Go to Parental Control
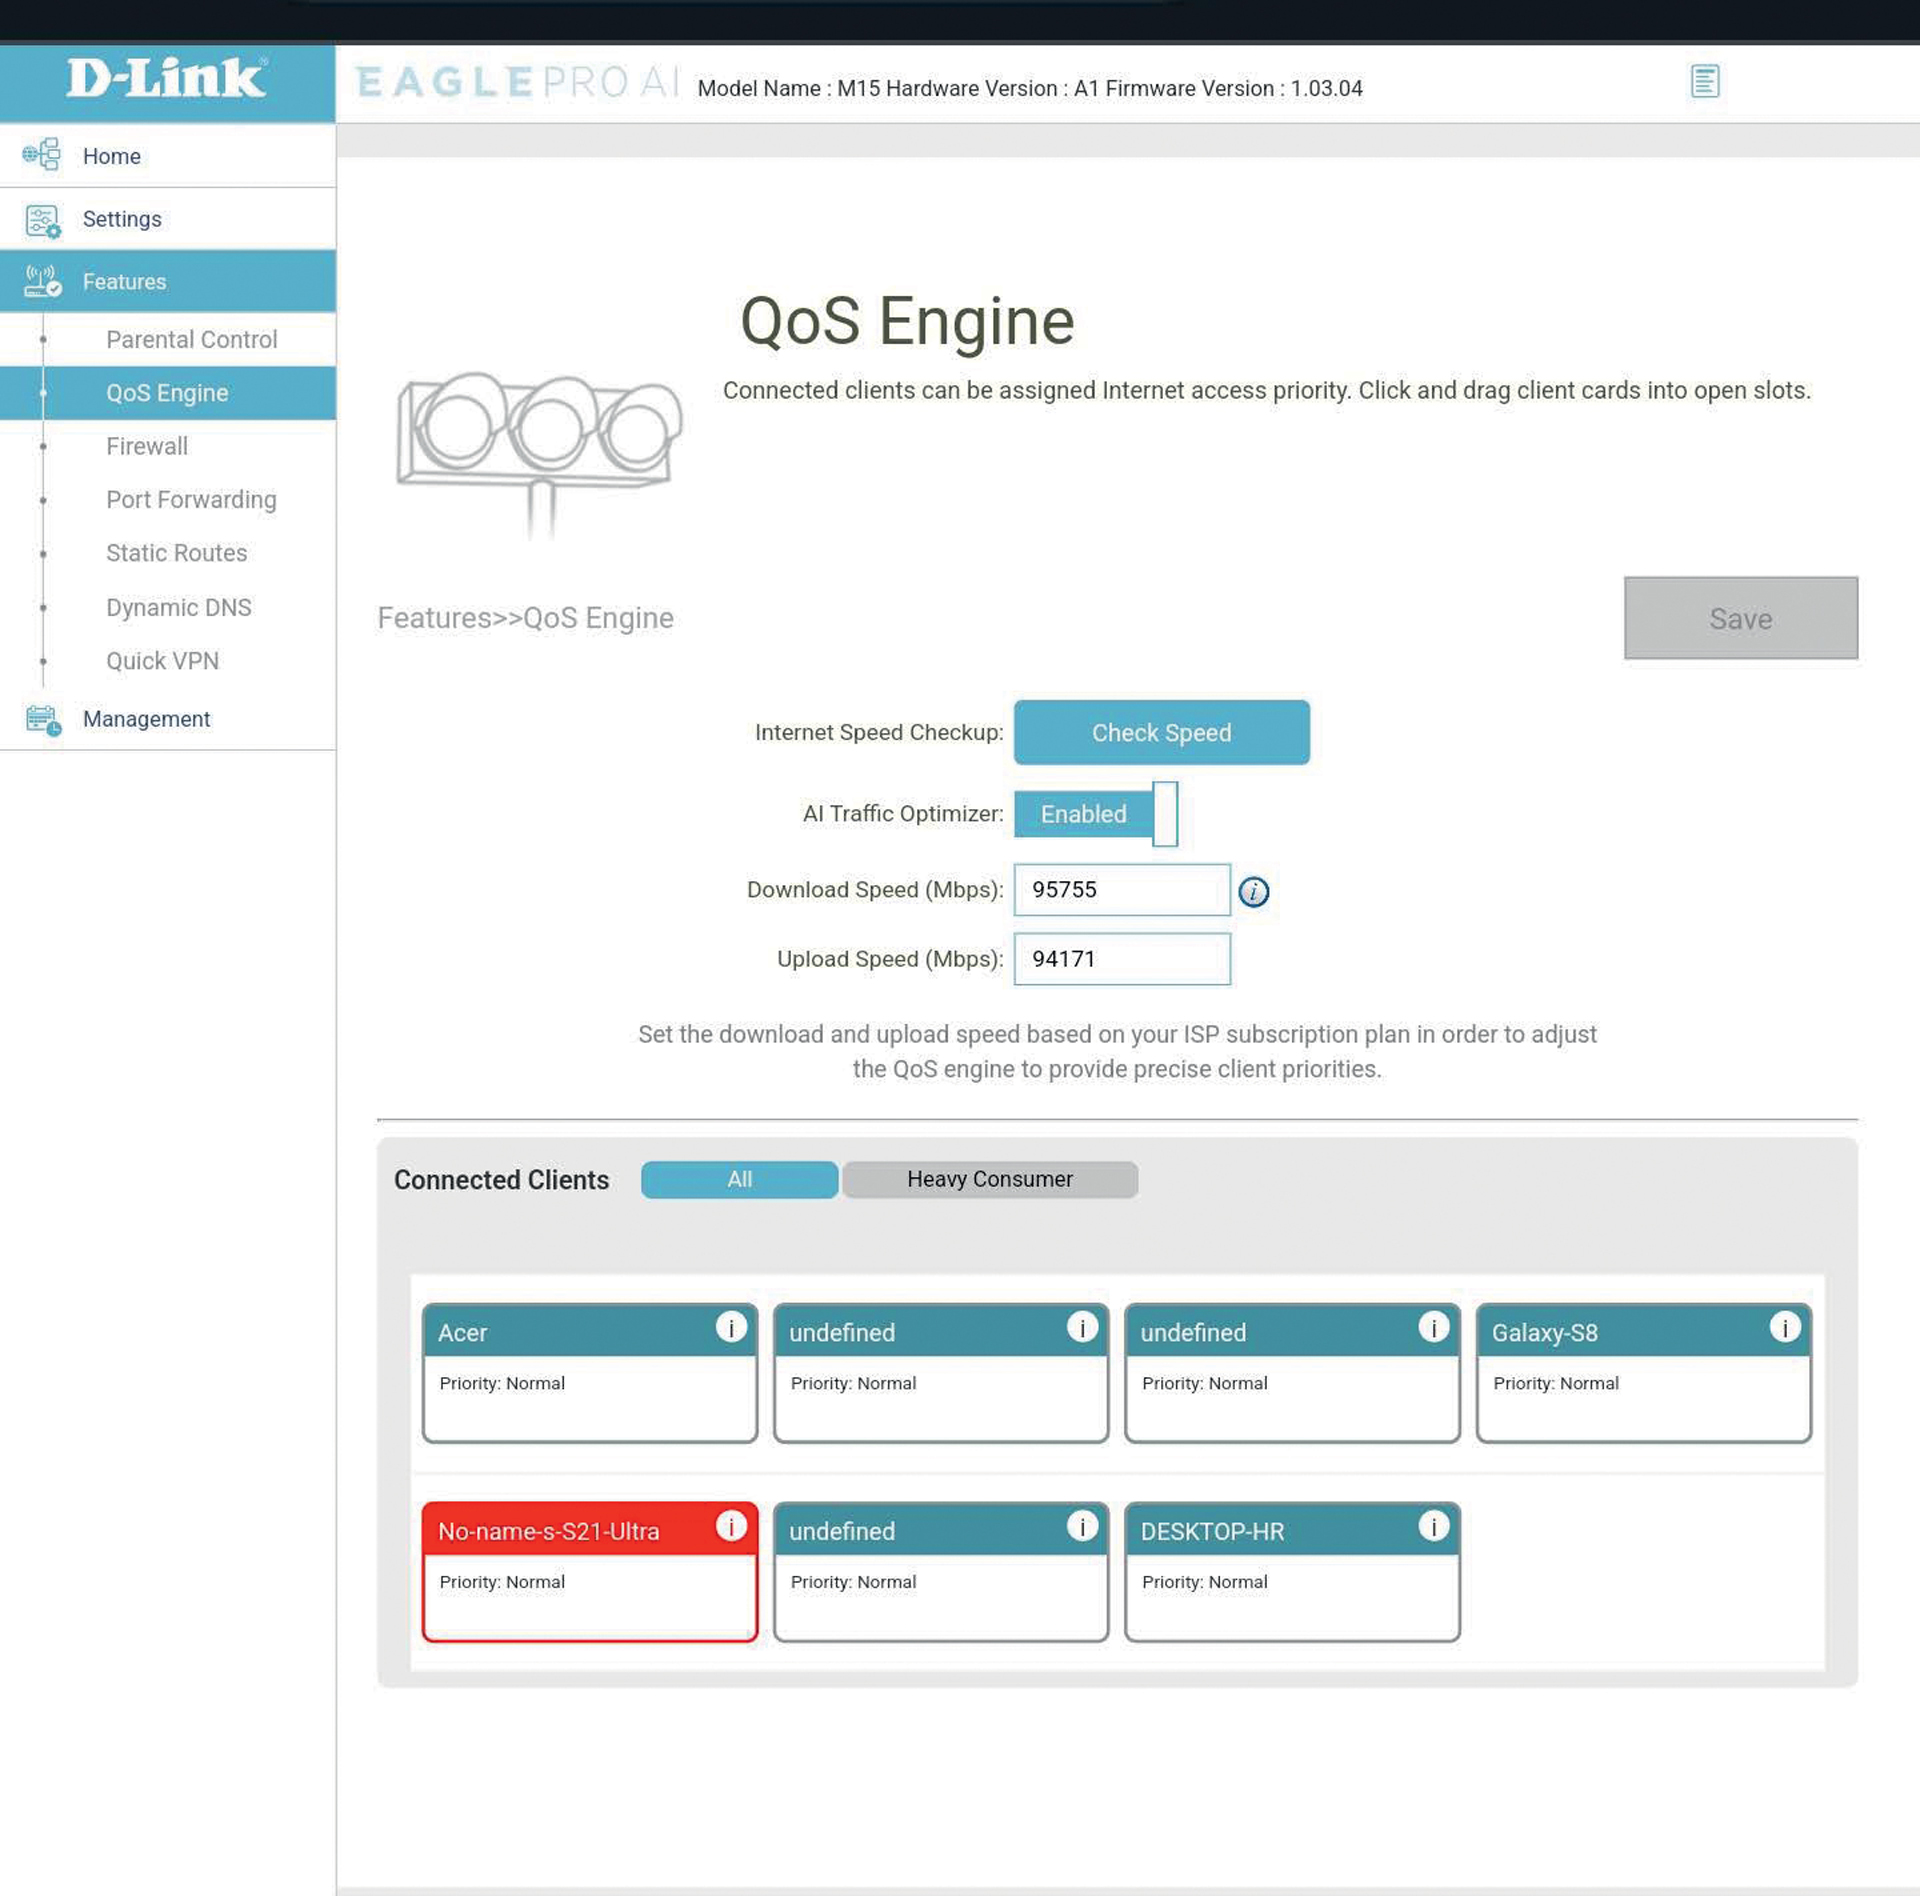The image size is (1920, 1896). (x=191, y=340)
